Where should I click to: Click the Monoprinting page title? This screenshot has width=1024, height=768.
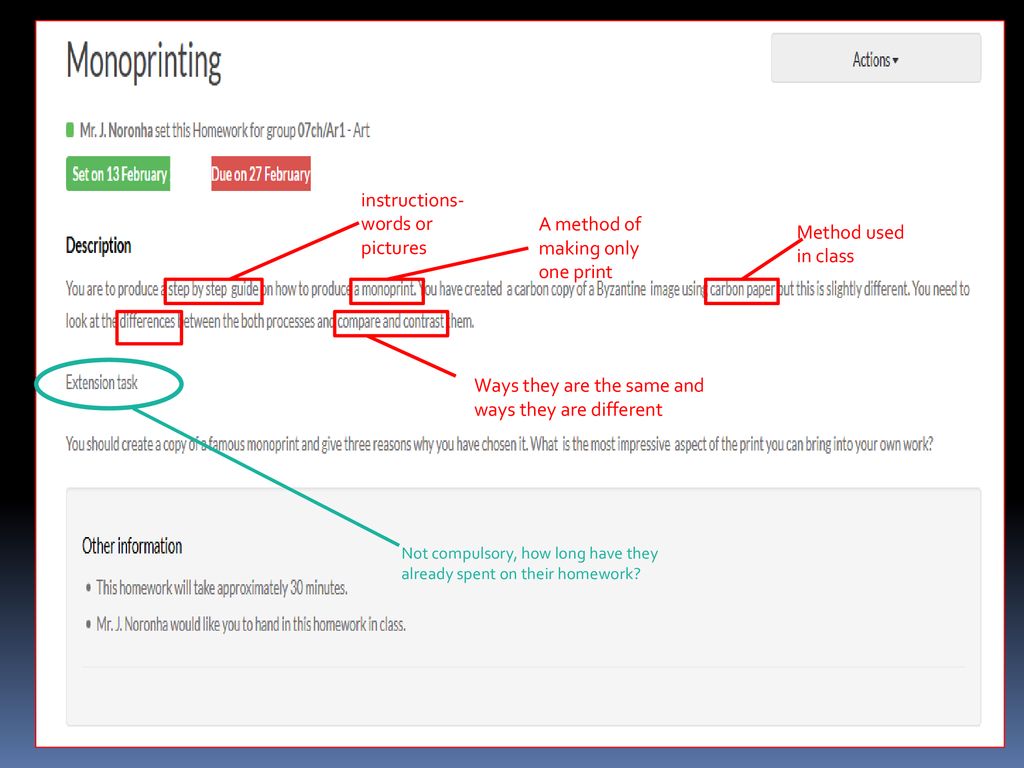tap(144, 61)
